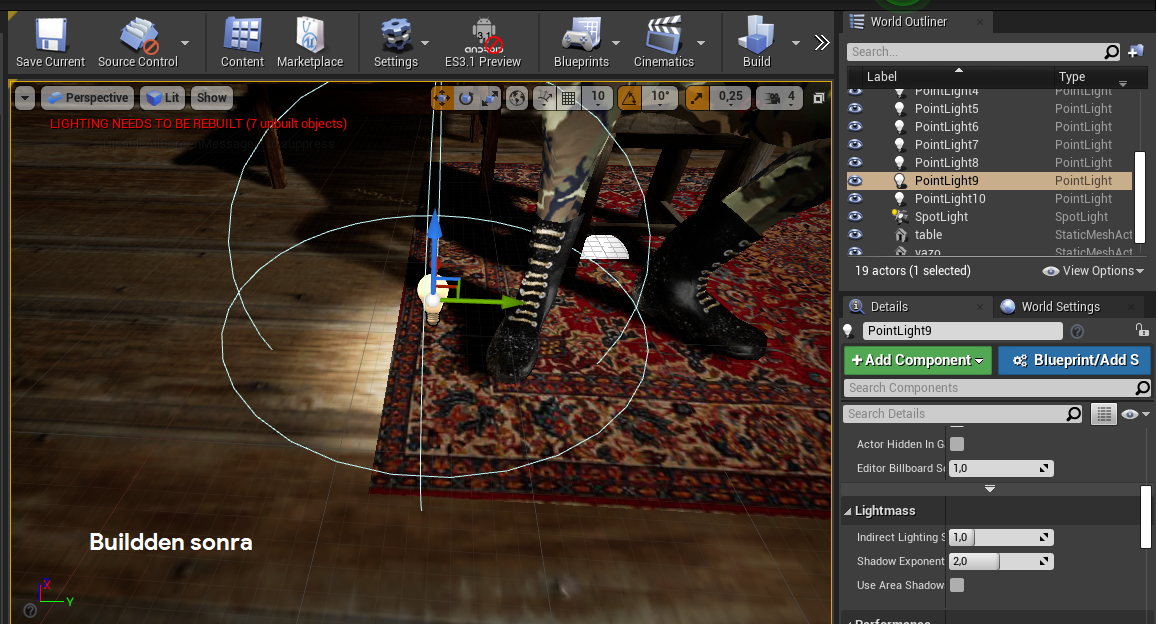Launch the Marketplace from the toolbar
The image size is (1158, 624).
pyautogui.click(x=310, y=43)
